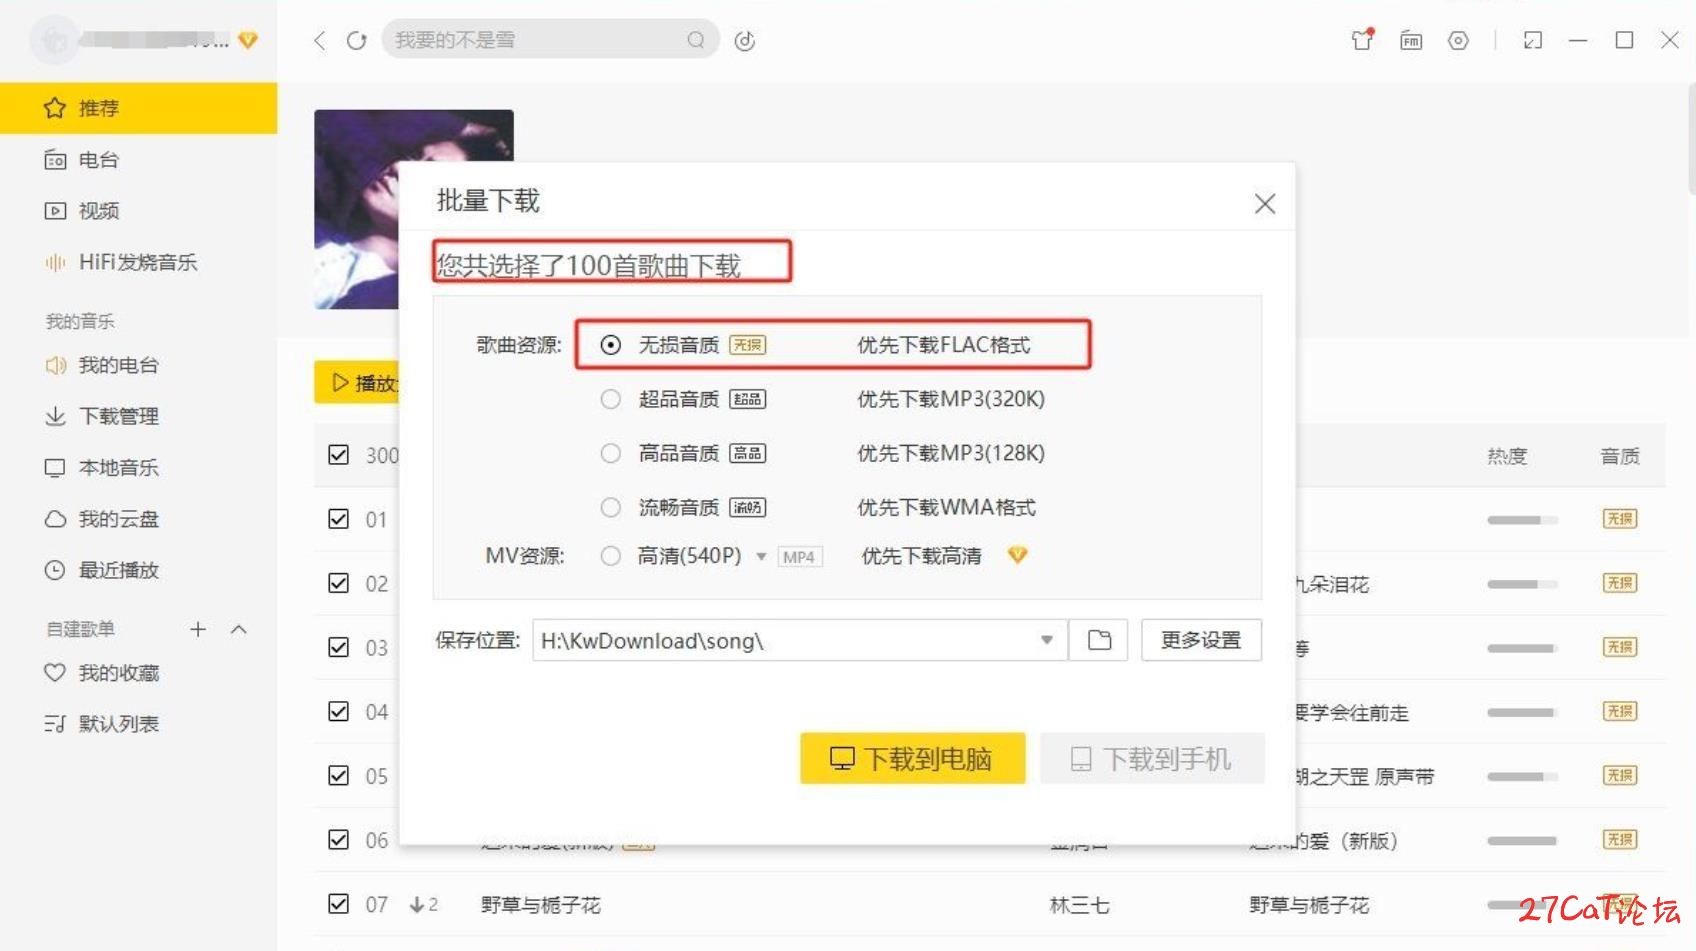Image resolution: width=1696 pixels, height=951 pixels.
Task: Open the skin shirt icon
Action: (1362, 40)
